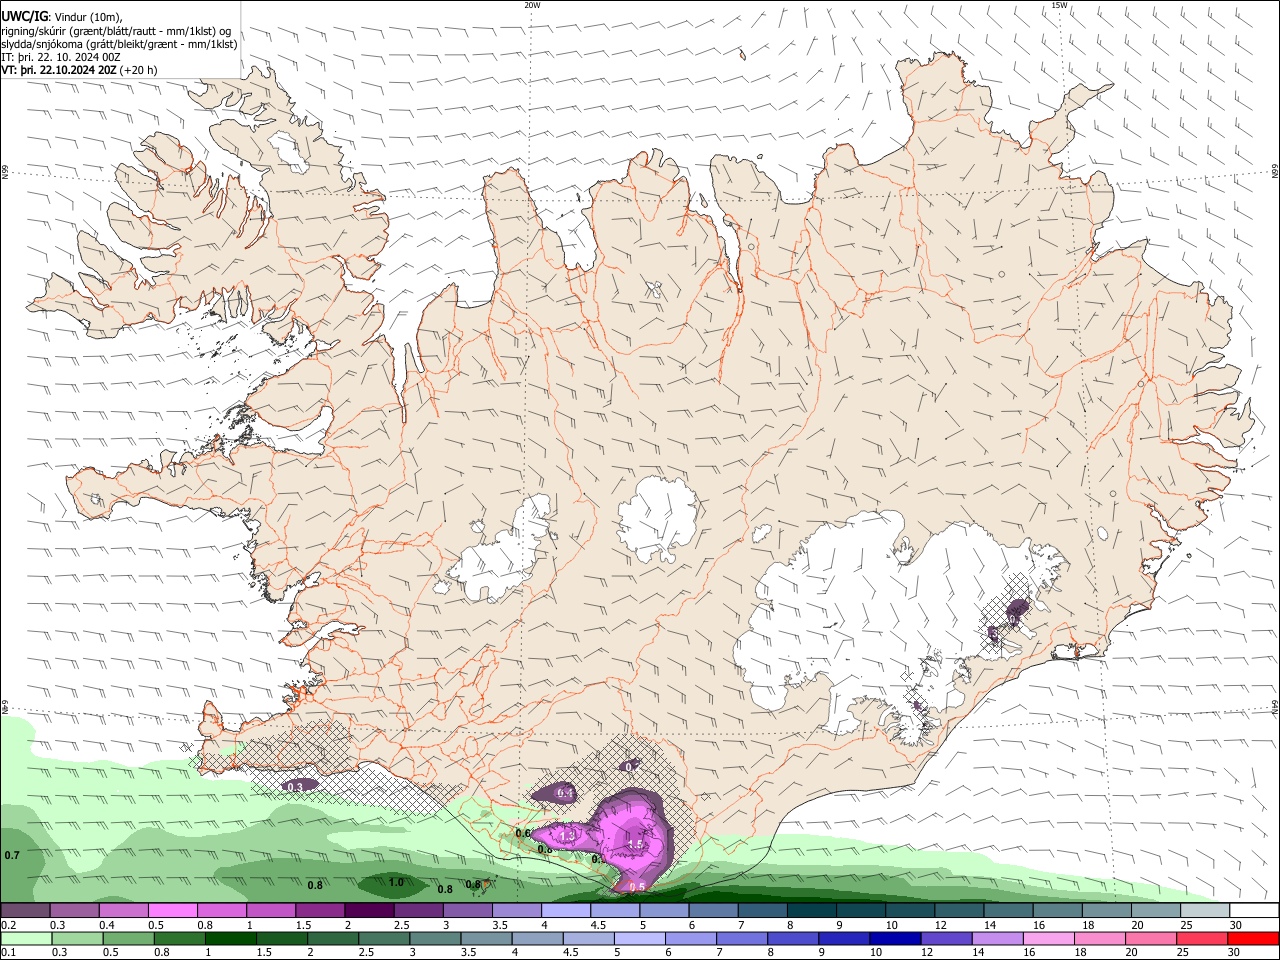Click the 'VT: þri. 22.10.2024 20Z (+20 h)' line
1280x960 pixels.
point(79,70)
